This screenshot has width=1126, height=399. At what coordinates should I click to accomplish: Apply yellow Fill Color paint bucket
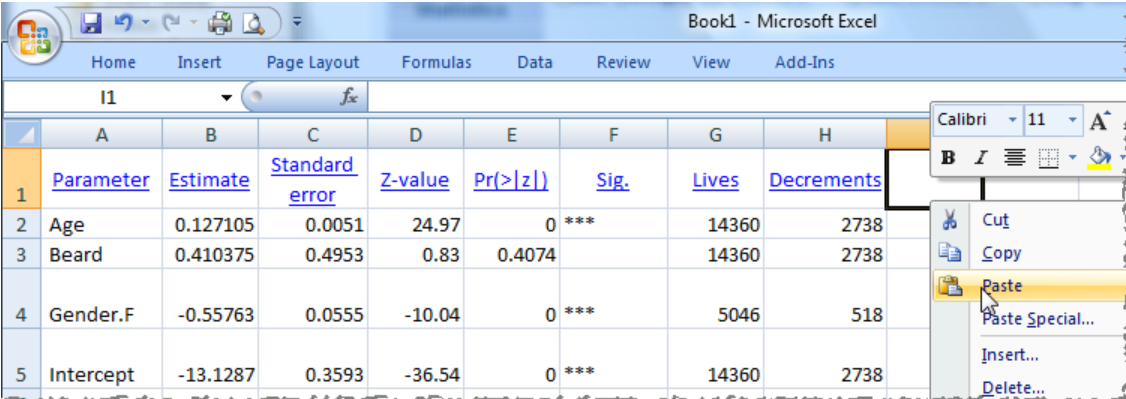1099,157
